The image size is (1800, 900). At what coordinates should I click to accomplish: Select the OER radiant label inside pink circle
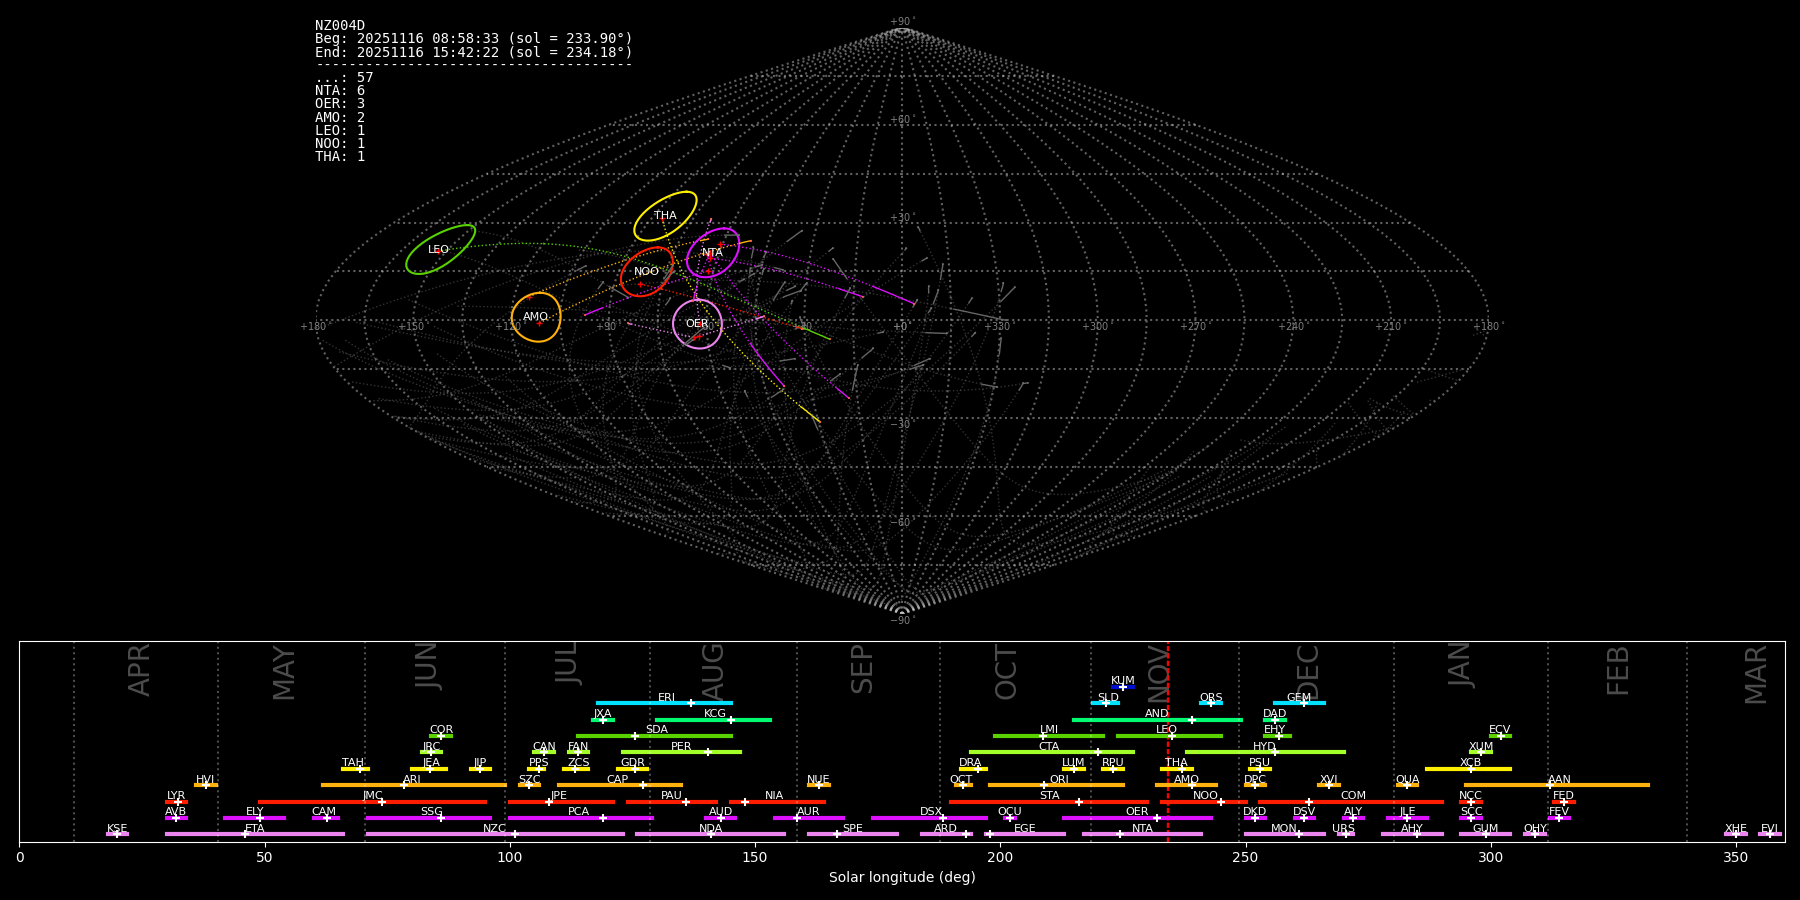[697, 324]
